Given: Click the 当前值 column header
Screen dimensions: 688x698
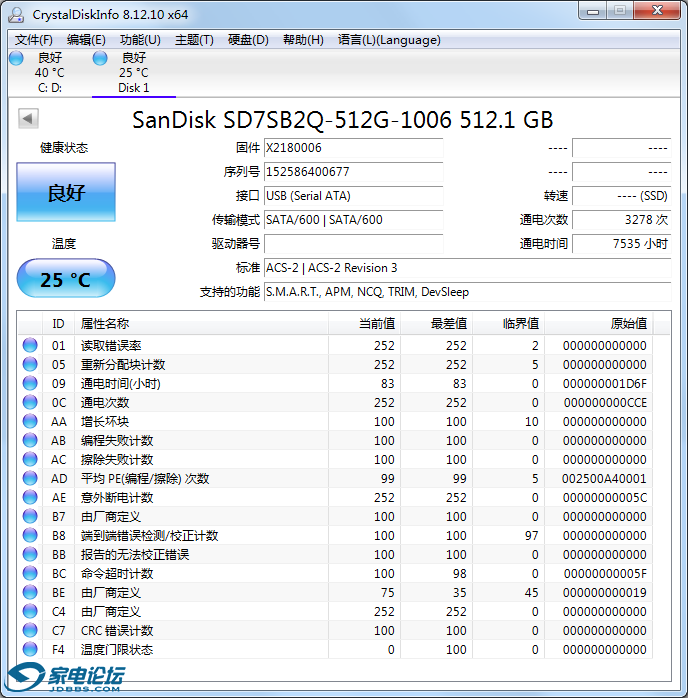Looking at the screenshot, I should click(x=364, y=324).
